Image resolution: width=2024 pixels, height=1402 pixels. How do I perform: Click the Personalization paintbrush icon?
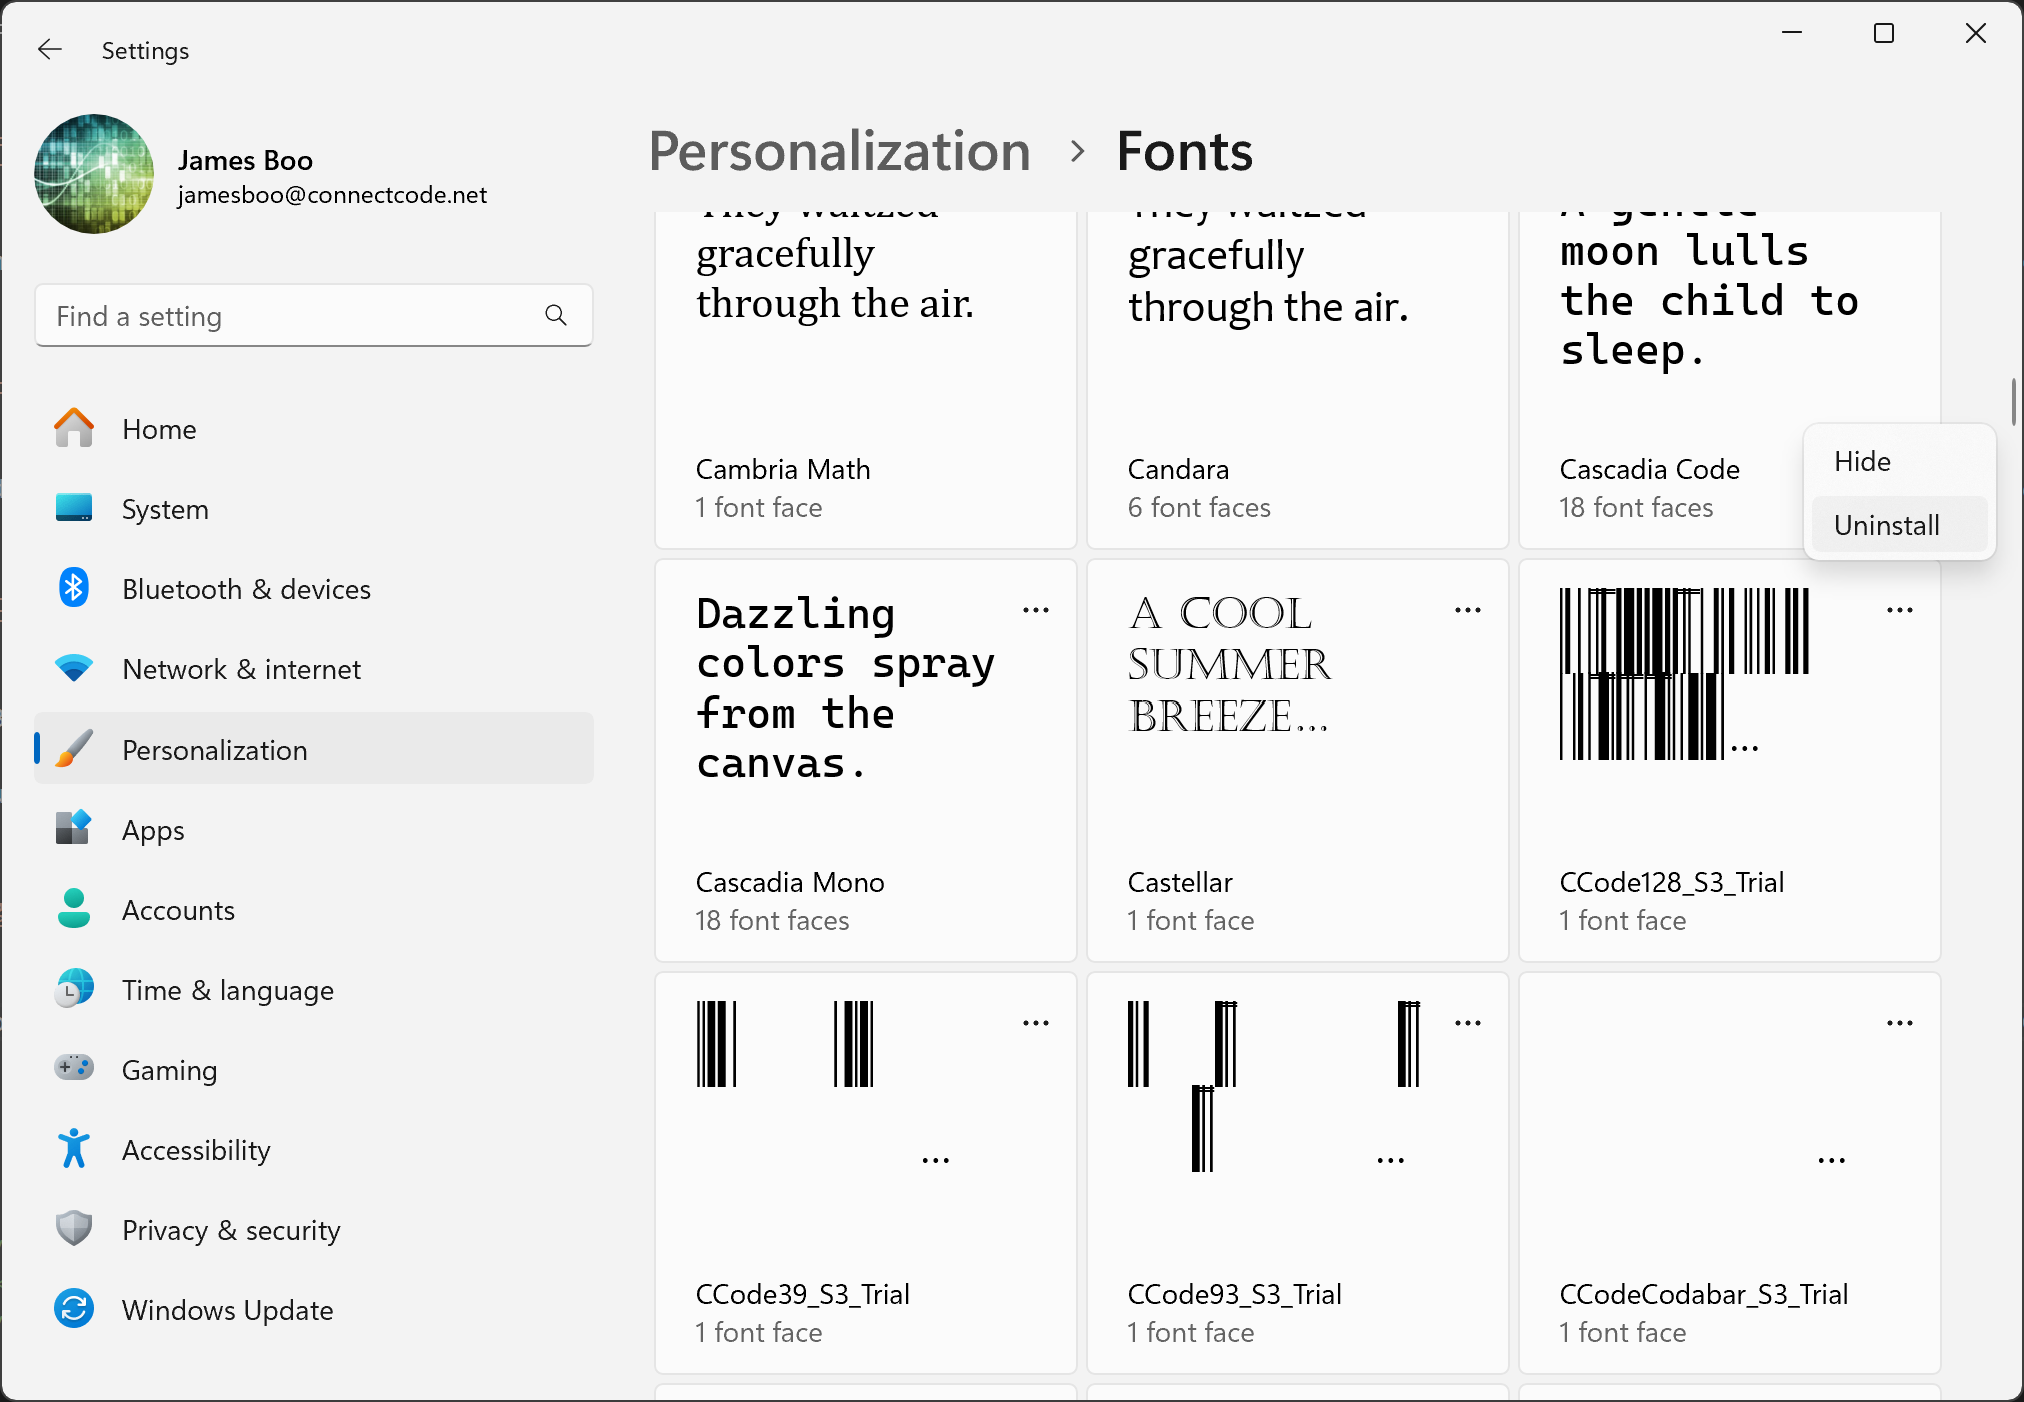73,748
